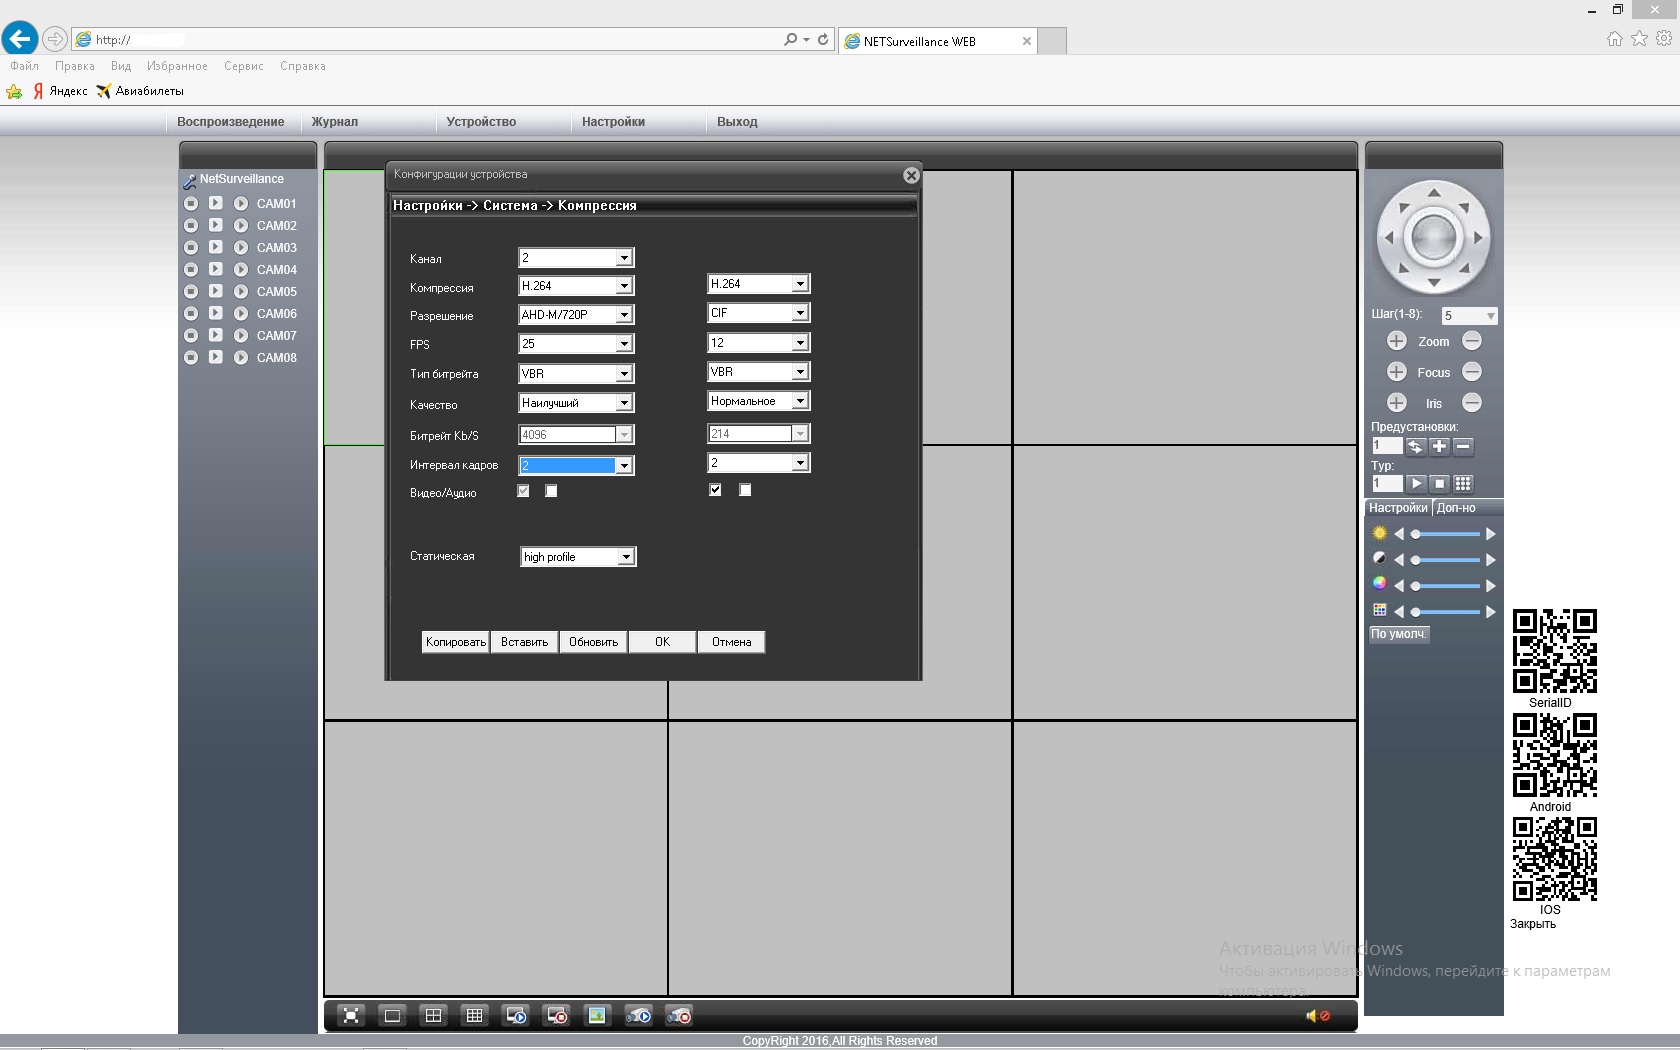
Task: Open the Статическая high profile dropdown
Action: click(625, 557)
